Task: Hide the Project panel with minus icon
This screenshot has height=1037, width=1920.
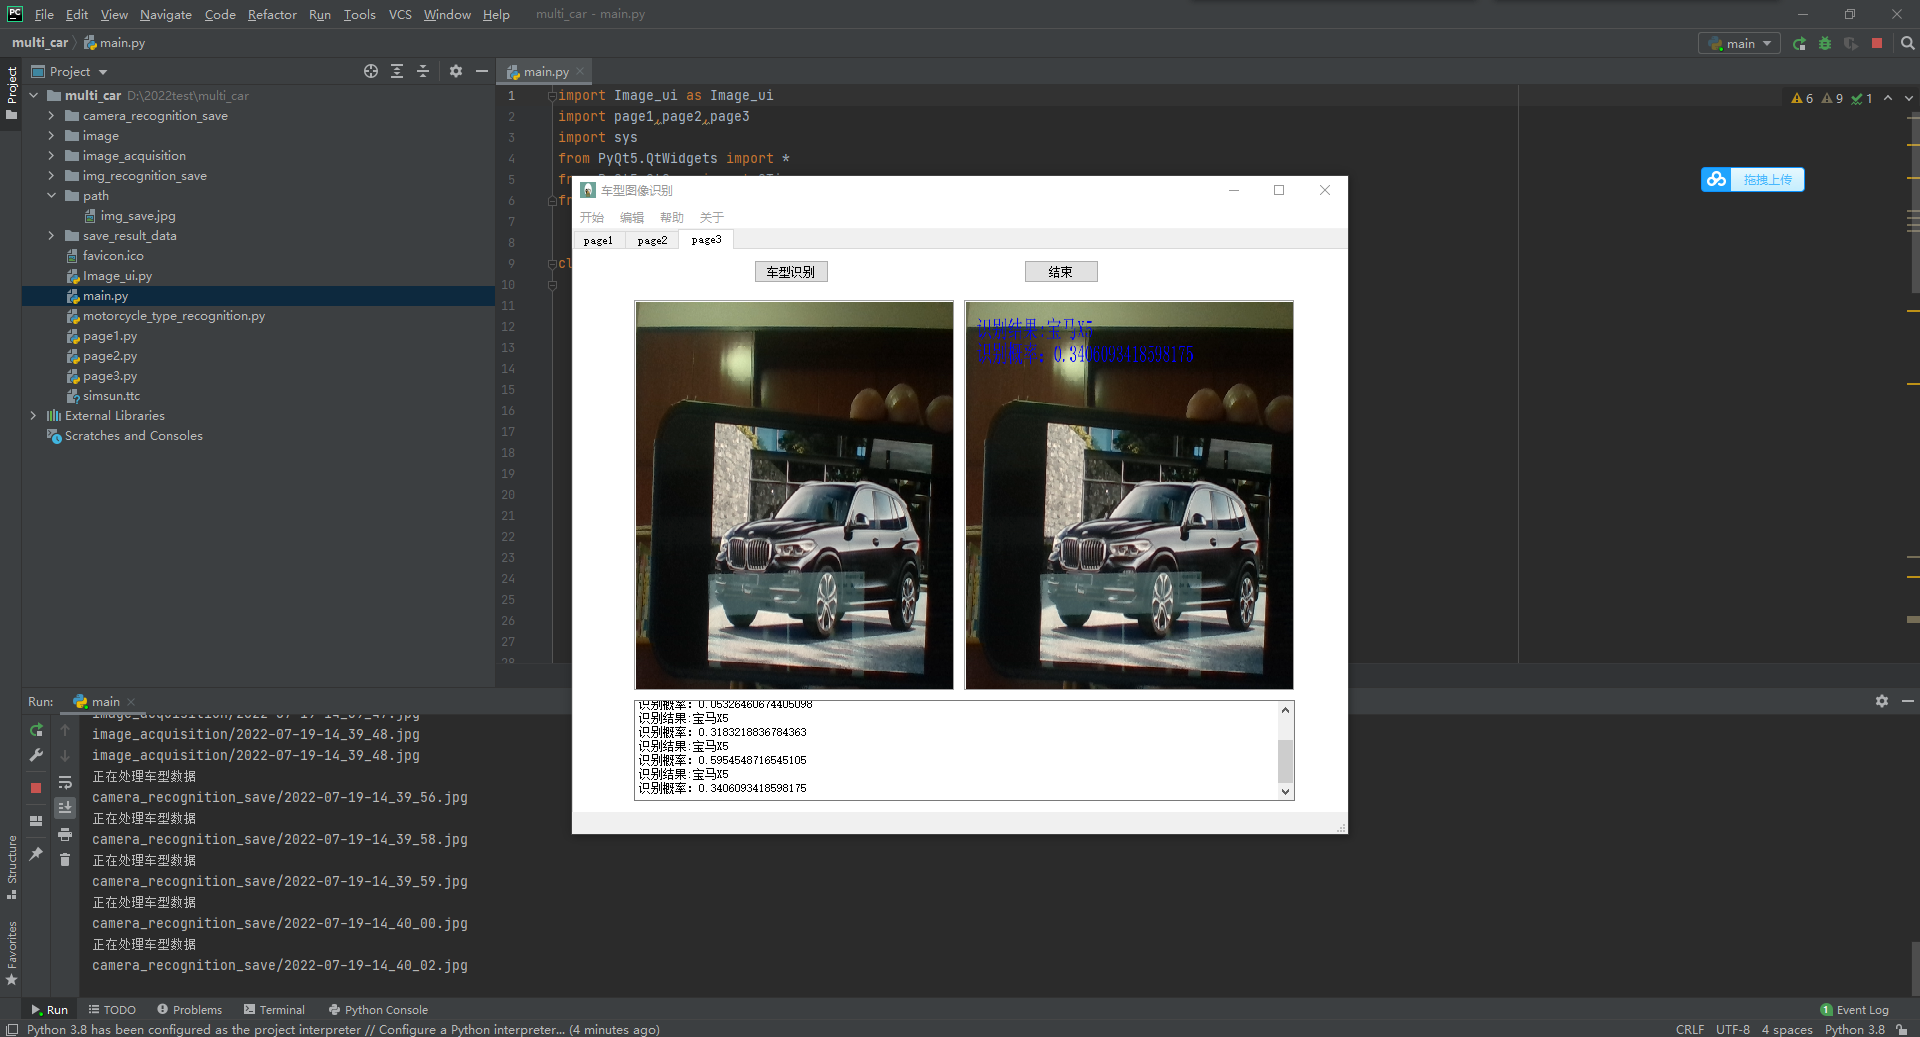Action: [x=481, y=71]
